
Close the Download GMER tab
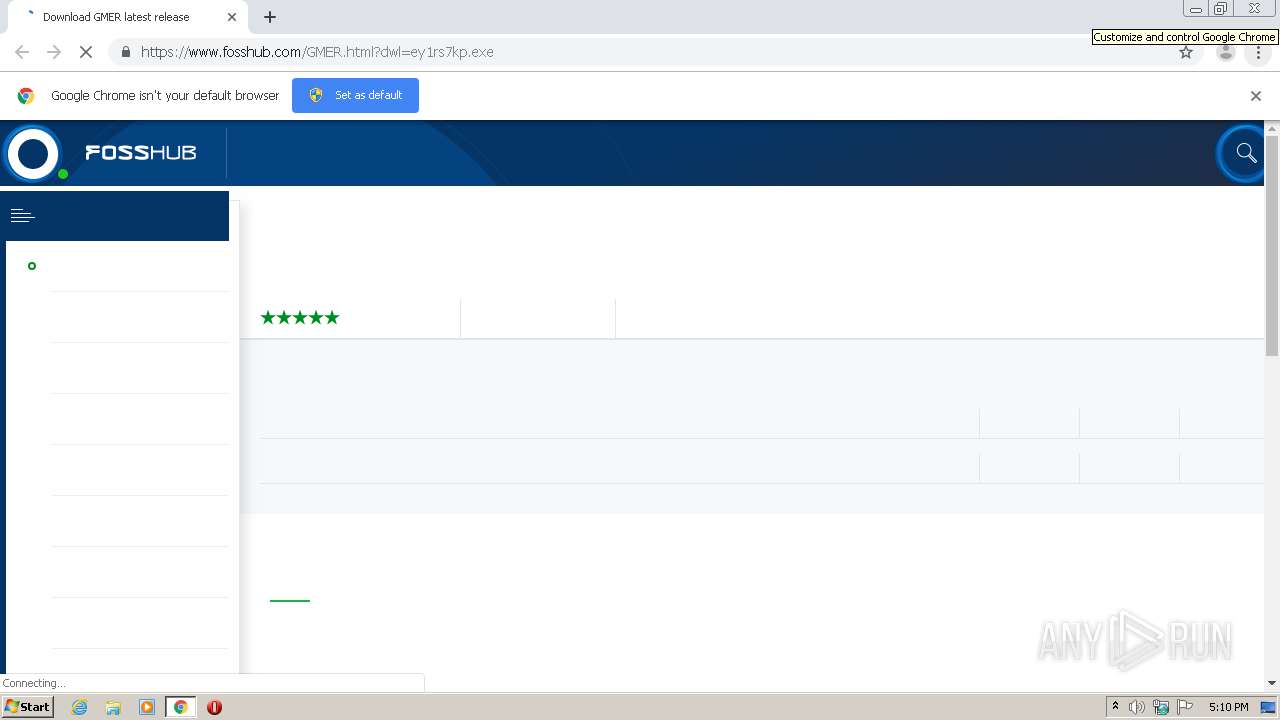click(x=232, y=17)
